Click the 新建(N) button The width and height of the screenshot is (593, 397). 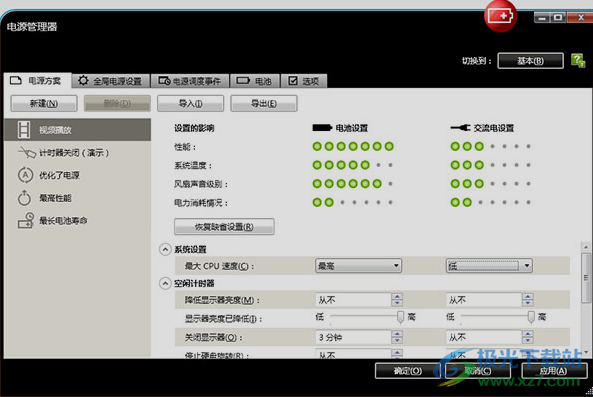point(44,104)
